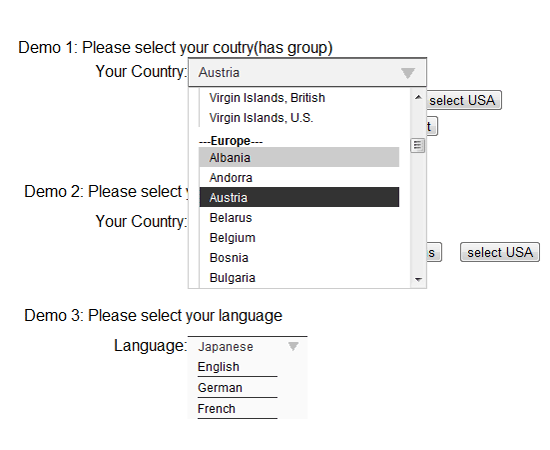Select Bosnia from the dropdown list
The image size is (550, 450).
pyautogui.click(x=299, y=257)
